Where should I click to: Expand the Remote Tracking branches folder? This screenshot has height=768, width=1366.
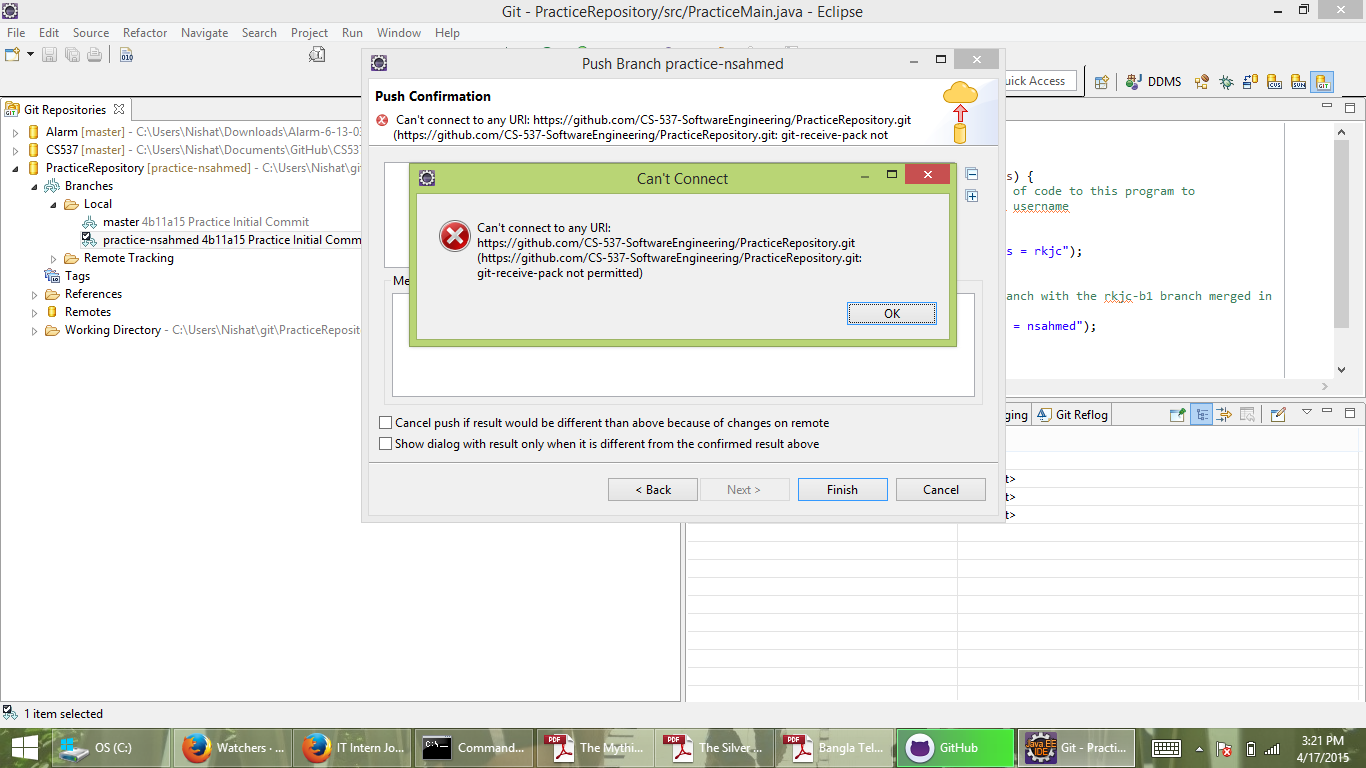coord(53,258)
